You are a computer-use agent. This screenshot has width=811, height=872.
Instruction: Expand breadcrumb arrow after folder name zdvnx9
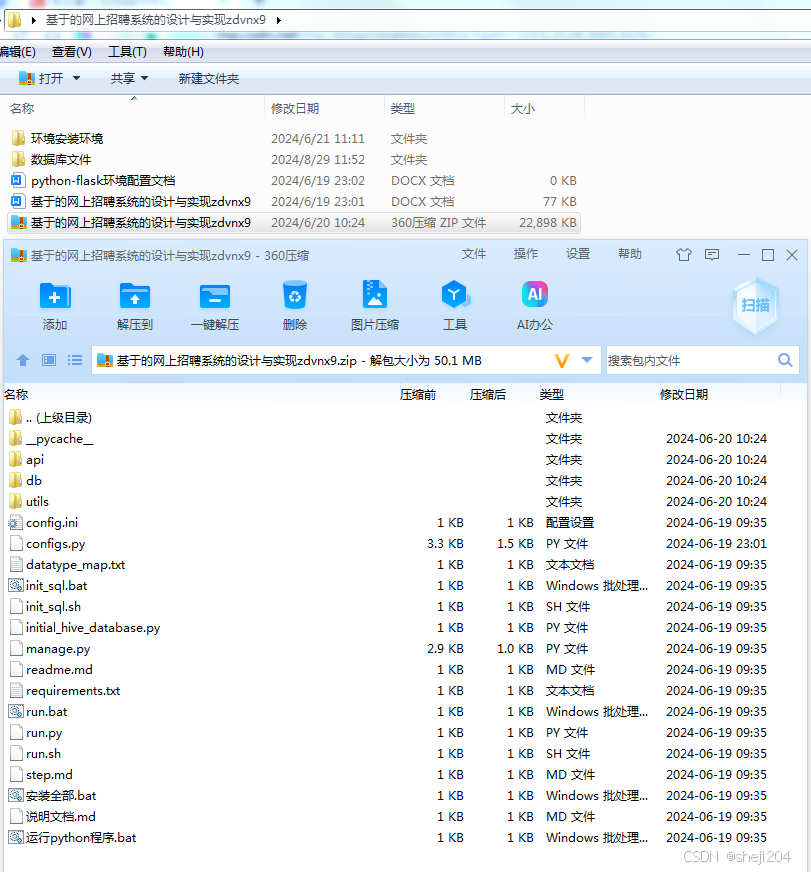click(x=279, y=21)
